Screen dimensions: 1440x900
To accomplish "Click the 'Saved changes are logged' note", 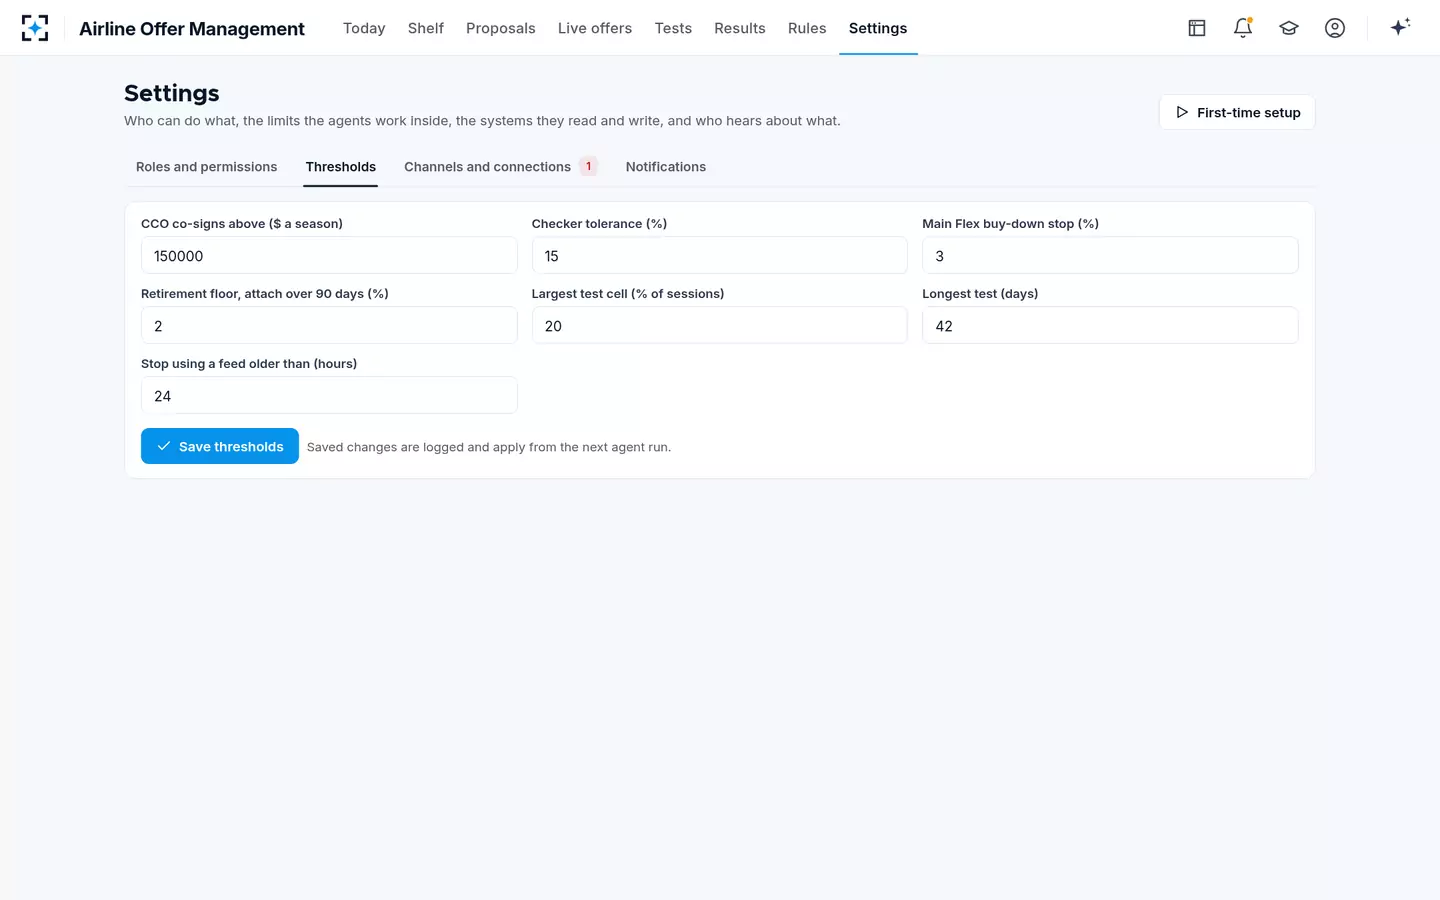I will (489, 447).
